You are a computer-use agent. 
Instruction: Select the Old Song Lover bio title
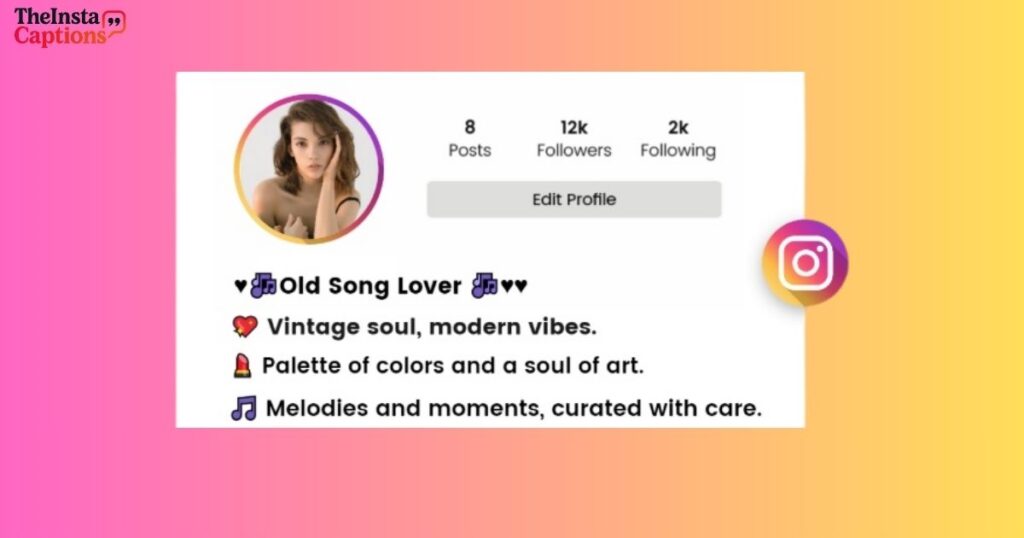(370, 285)
